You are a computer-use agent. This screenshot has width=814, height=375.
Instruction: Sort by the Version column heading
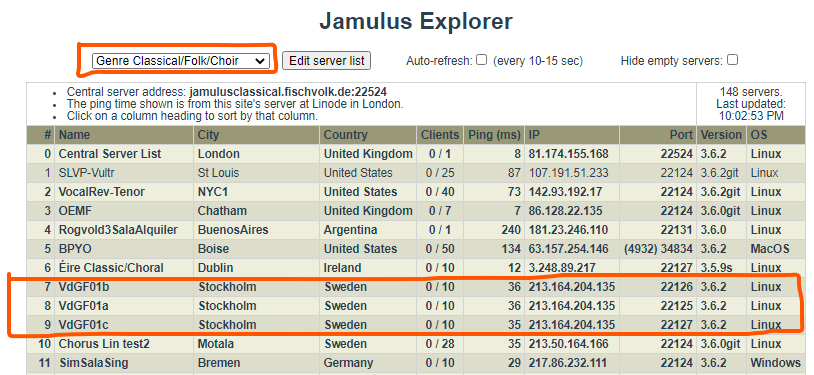pos(721,135)
